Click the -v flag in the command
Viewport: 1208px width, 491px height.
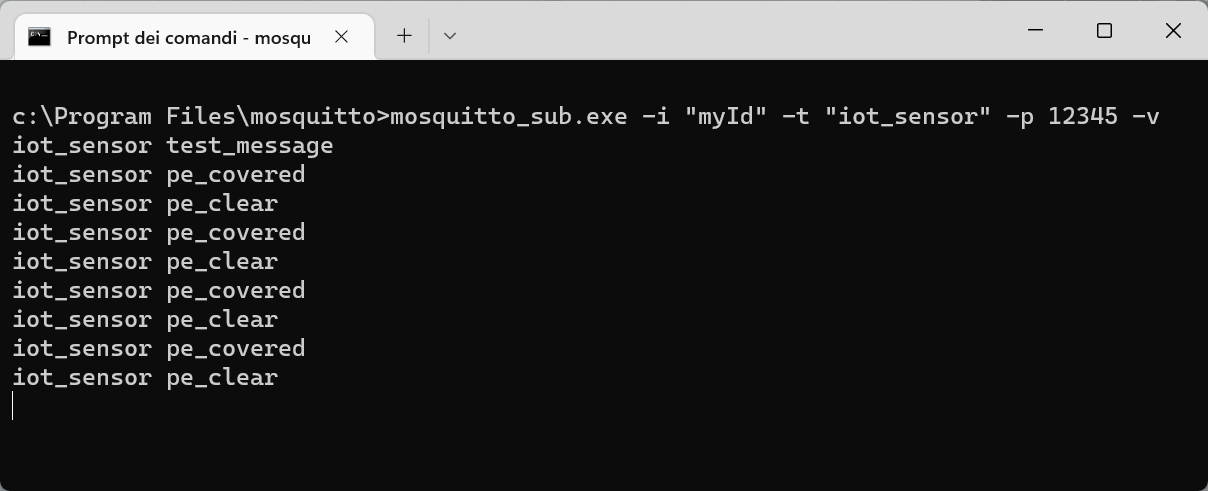[1145, 117]
